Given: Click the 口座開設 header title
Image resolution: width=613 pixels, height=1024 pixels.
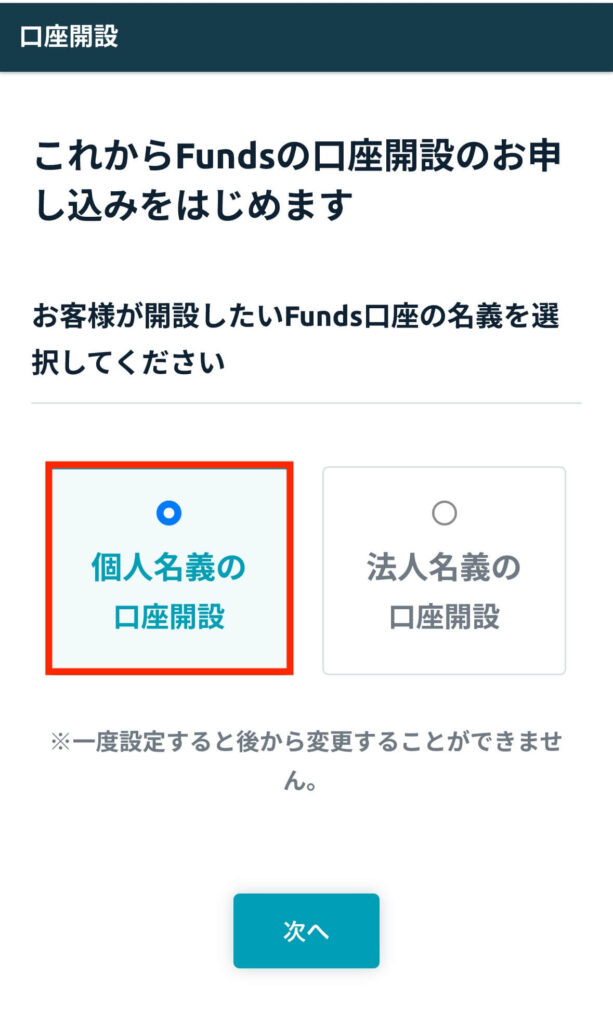Looking at the screenshot, I should 69,37.
